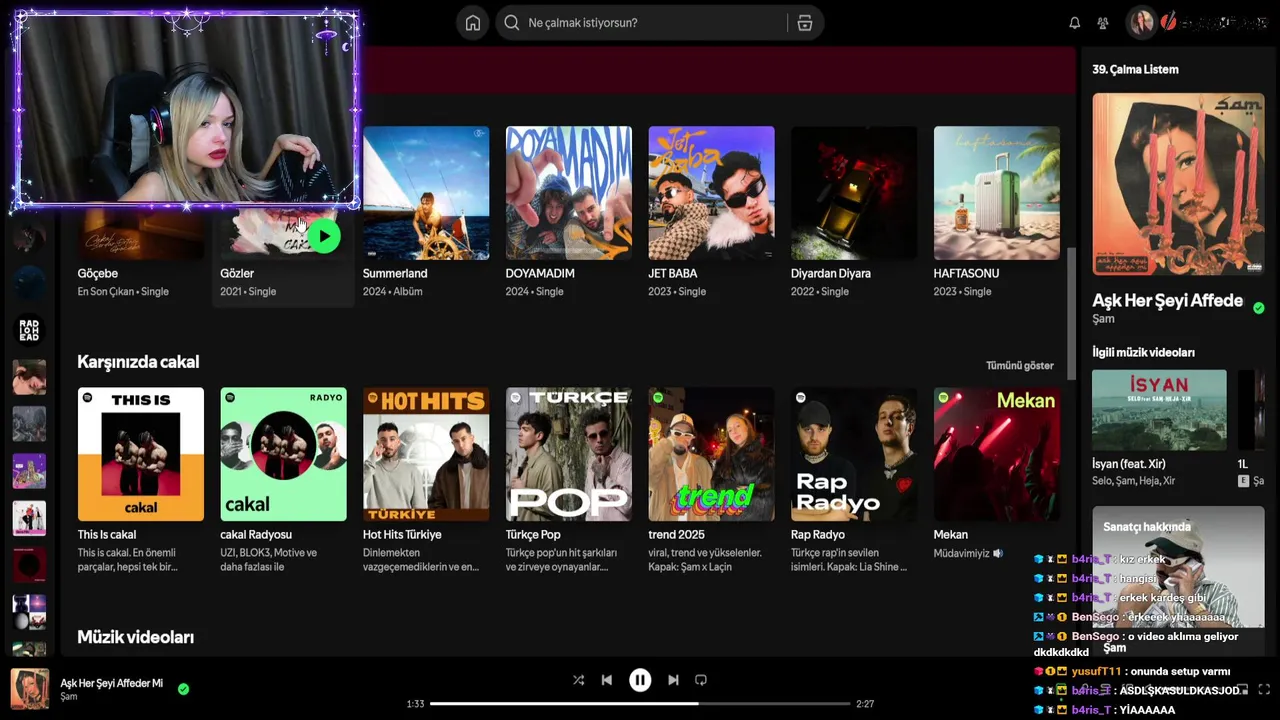Click 'JET BABA' title text

(673, 273)
